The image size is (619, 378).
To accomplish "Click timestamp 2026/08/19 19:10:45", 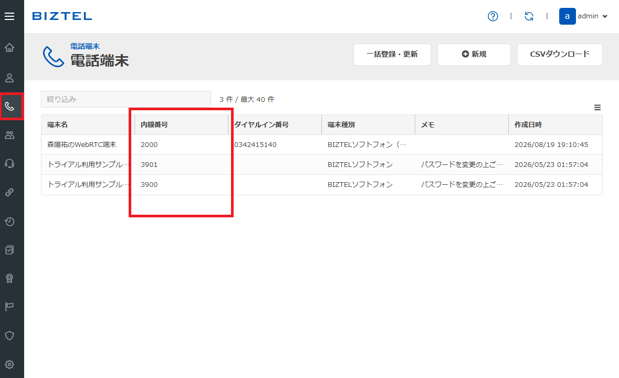I will click(x=551, y=144).
